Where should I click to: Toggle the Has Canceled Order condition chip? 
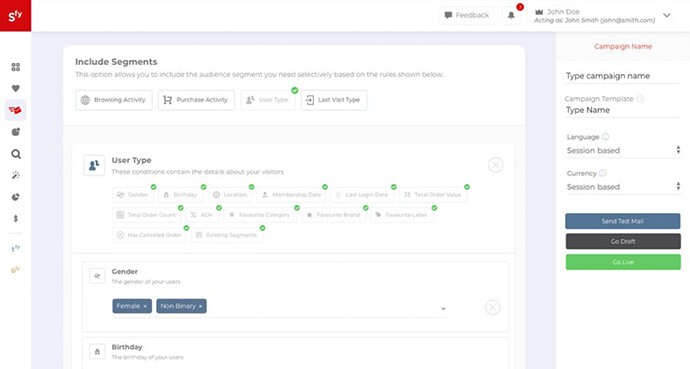click(149, 235)
